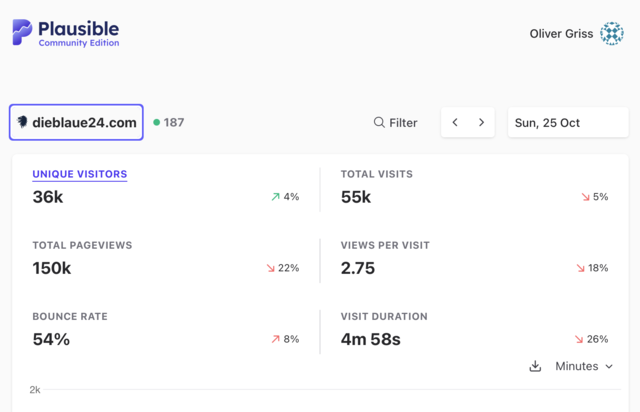Viewport: 640px width, 412px height.
Task: Click the Filter button
Action: point(395,122)
